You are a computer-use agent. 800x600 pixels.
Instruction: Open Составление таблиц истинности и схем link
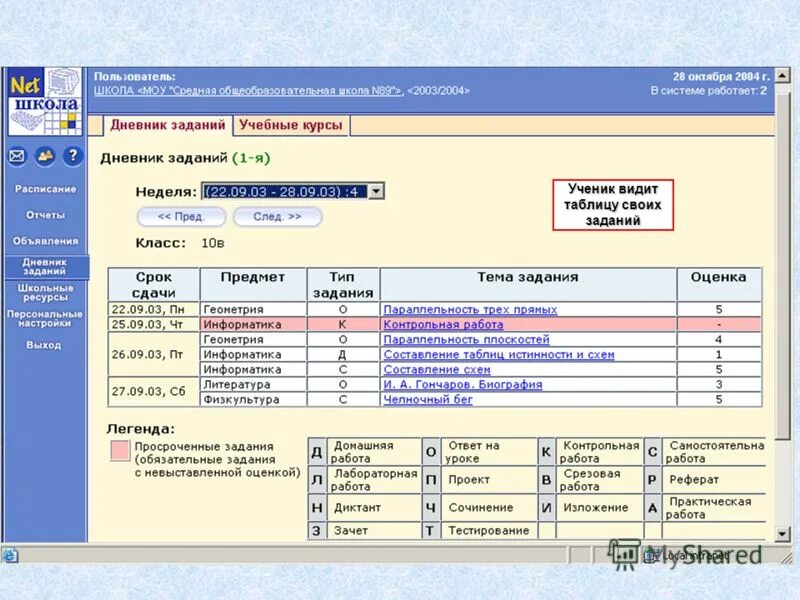pyautogui.click(x=498, y=354)
